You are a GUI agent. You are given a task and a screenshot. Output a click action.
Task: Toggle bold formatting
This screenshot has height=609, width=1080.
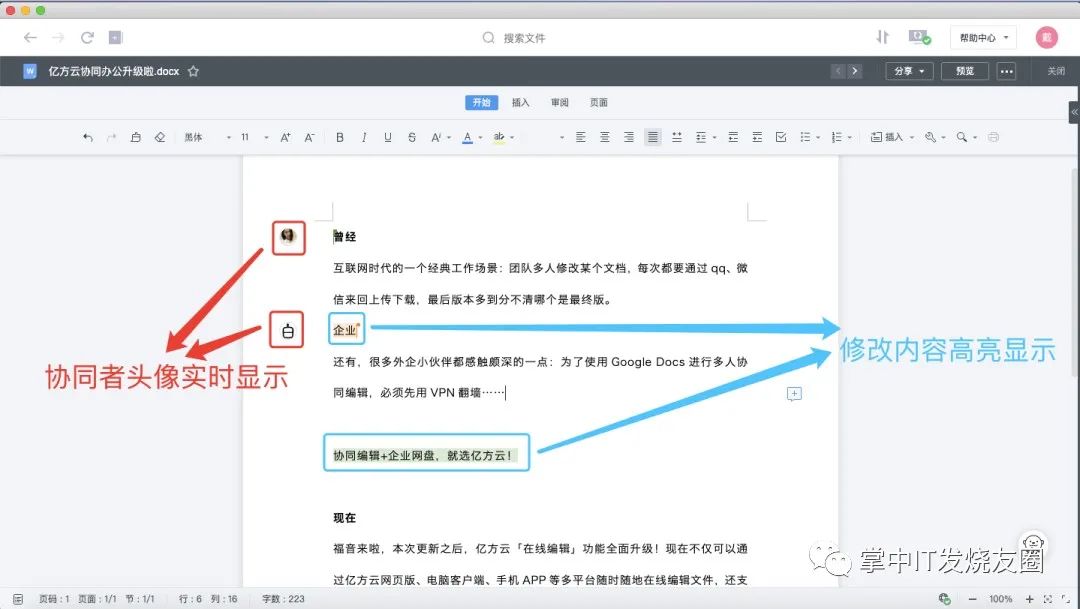point(340,137)
